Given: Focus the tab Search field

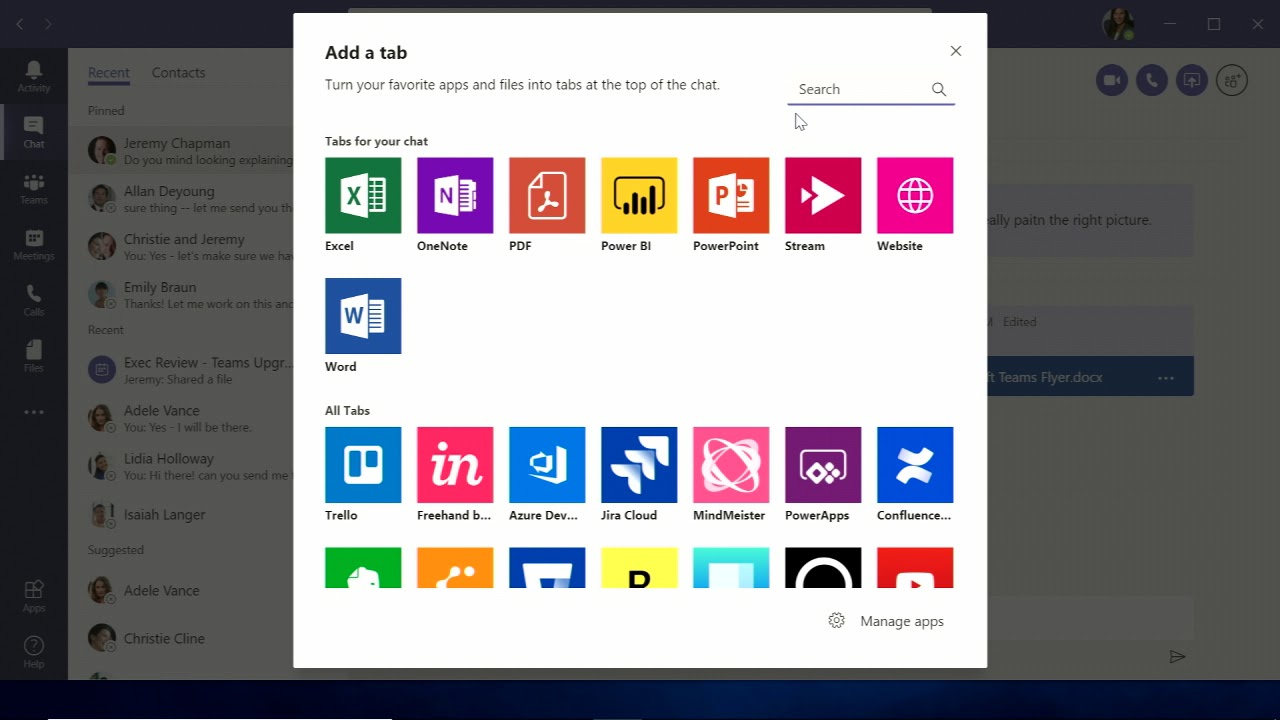Looking at the screenshot, I should pyautogui.click(x=871, y=89).
